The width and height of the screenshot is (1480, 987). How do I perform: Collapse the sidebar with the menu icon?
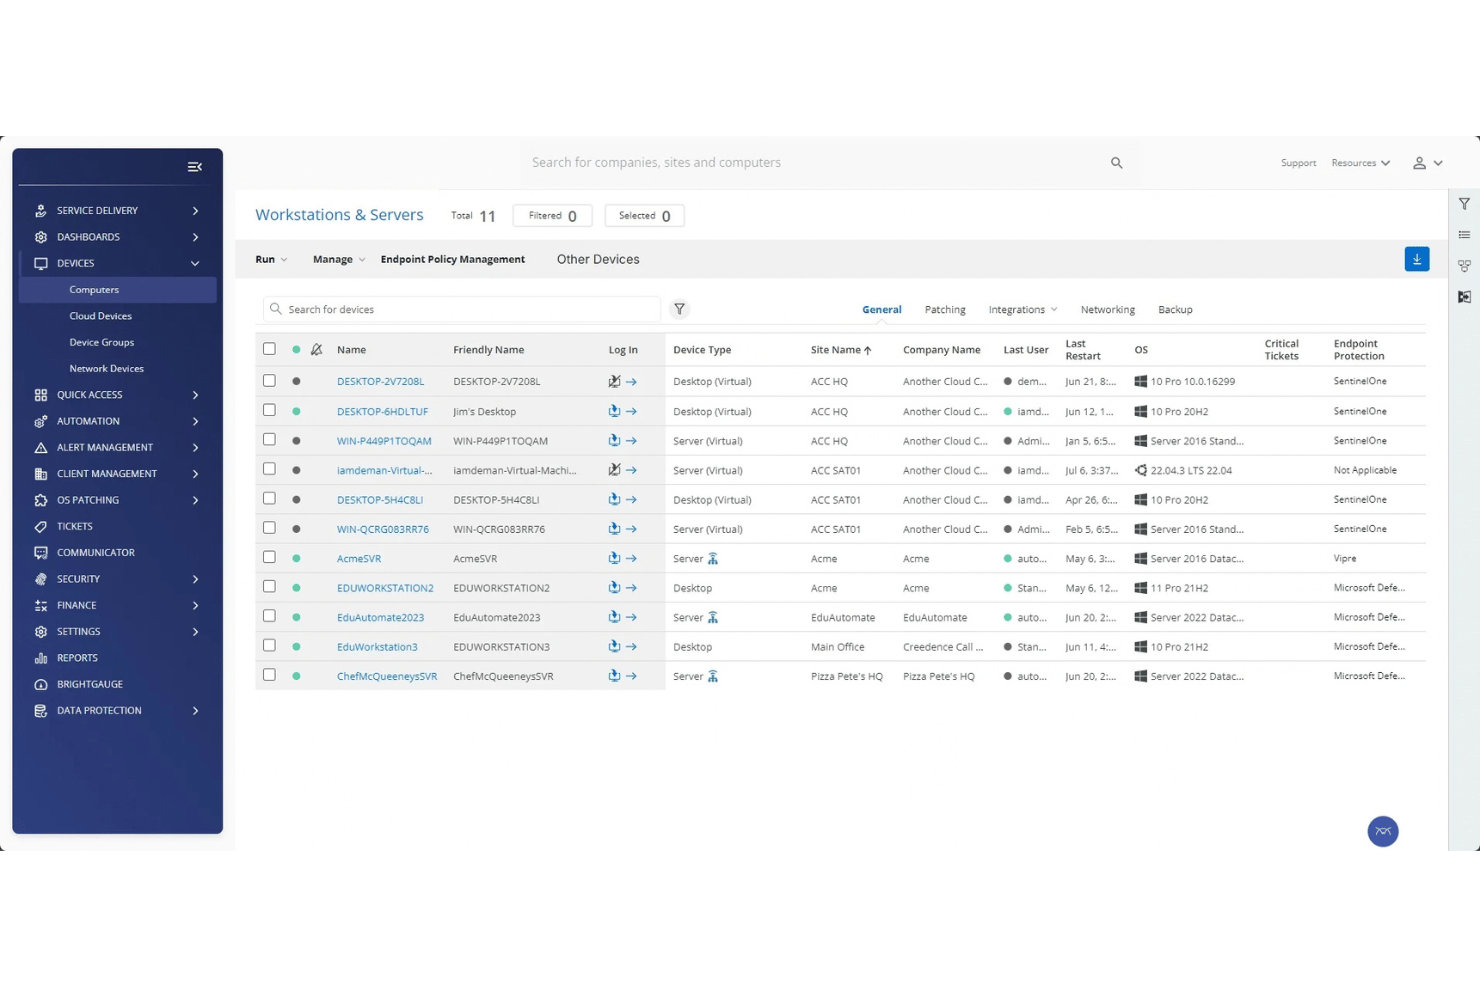195,167
